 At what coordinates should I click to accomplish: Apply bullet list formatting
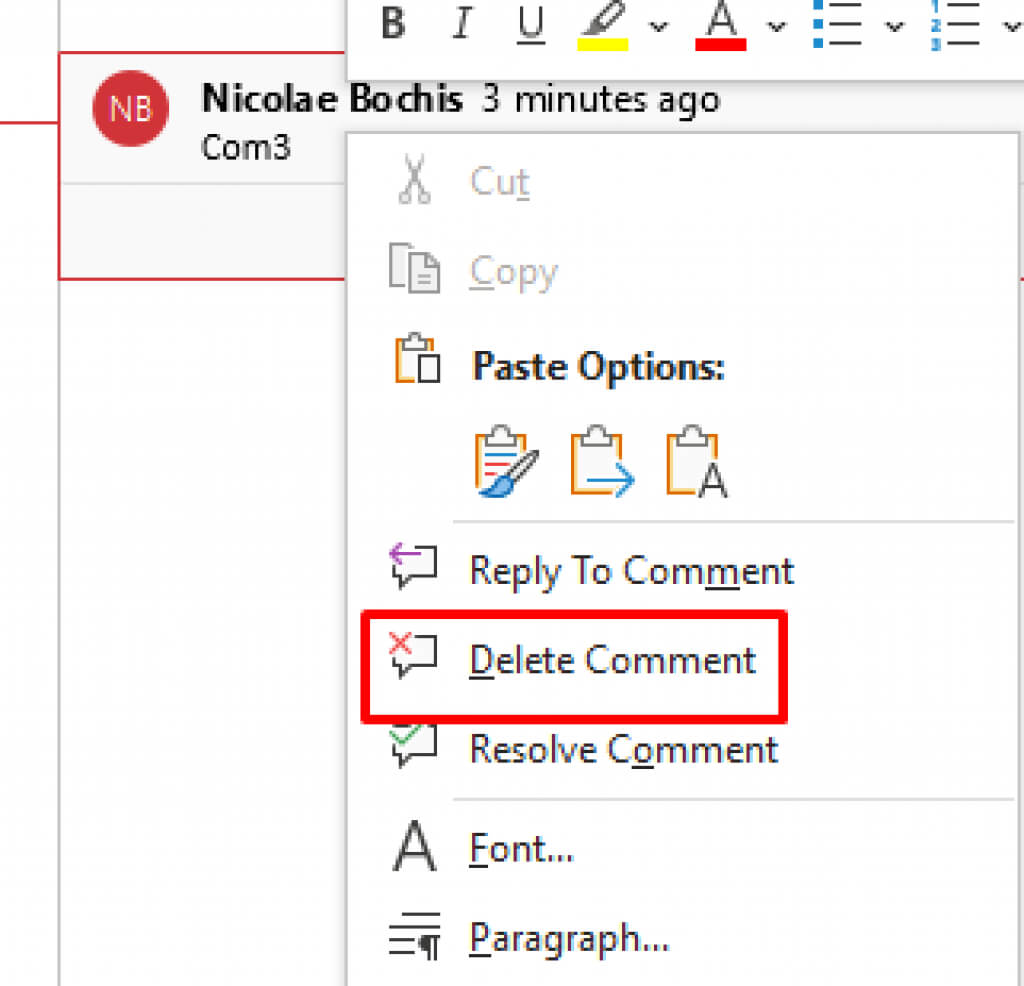click(x=838, y=24)
